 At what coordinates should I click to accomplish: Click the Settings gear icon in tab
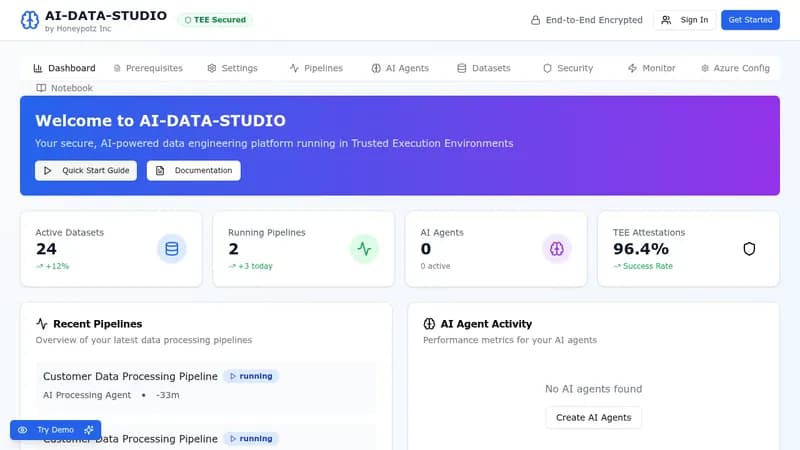212,68
